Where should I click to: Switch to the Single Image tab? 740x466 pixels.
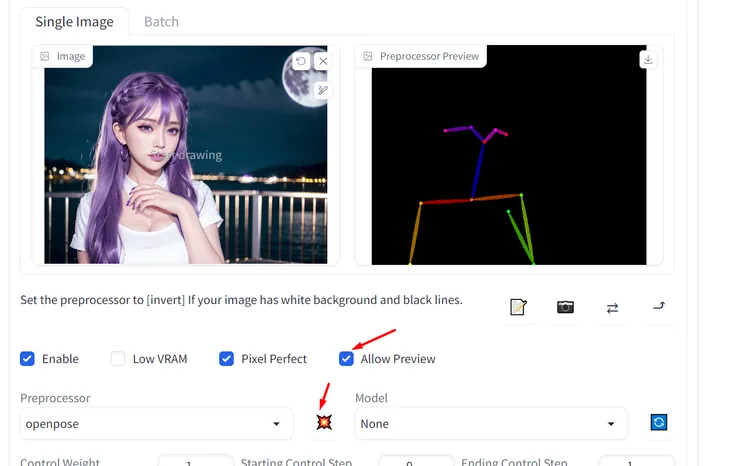pos(74,22)
